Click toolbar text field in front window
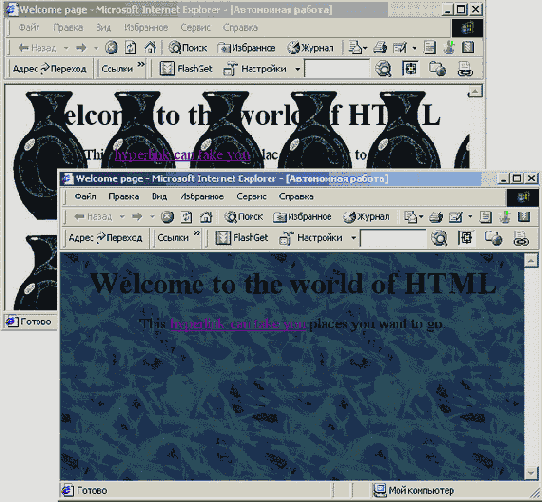Image resolution: width=542 pixels, height=502 pixels. coord(393,238)
